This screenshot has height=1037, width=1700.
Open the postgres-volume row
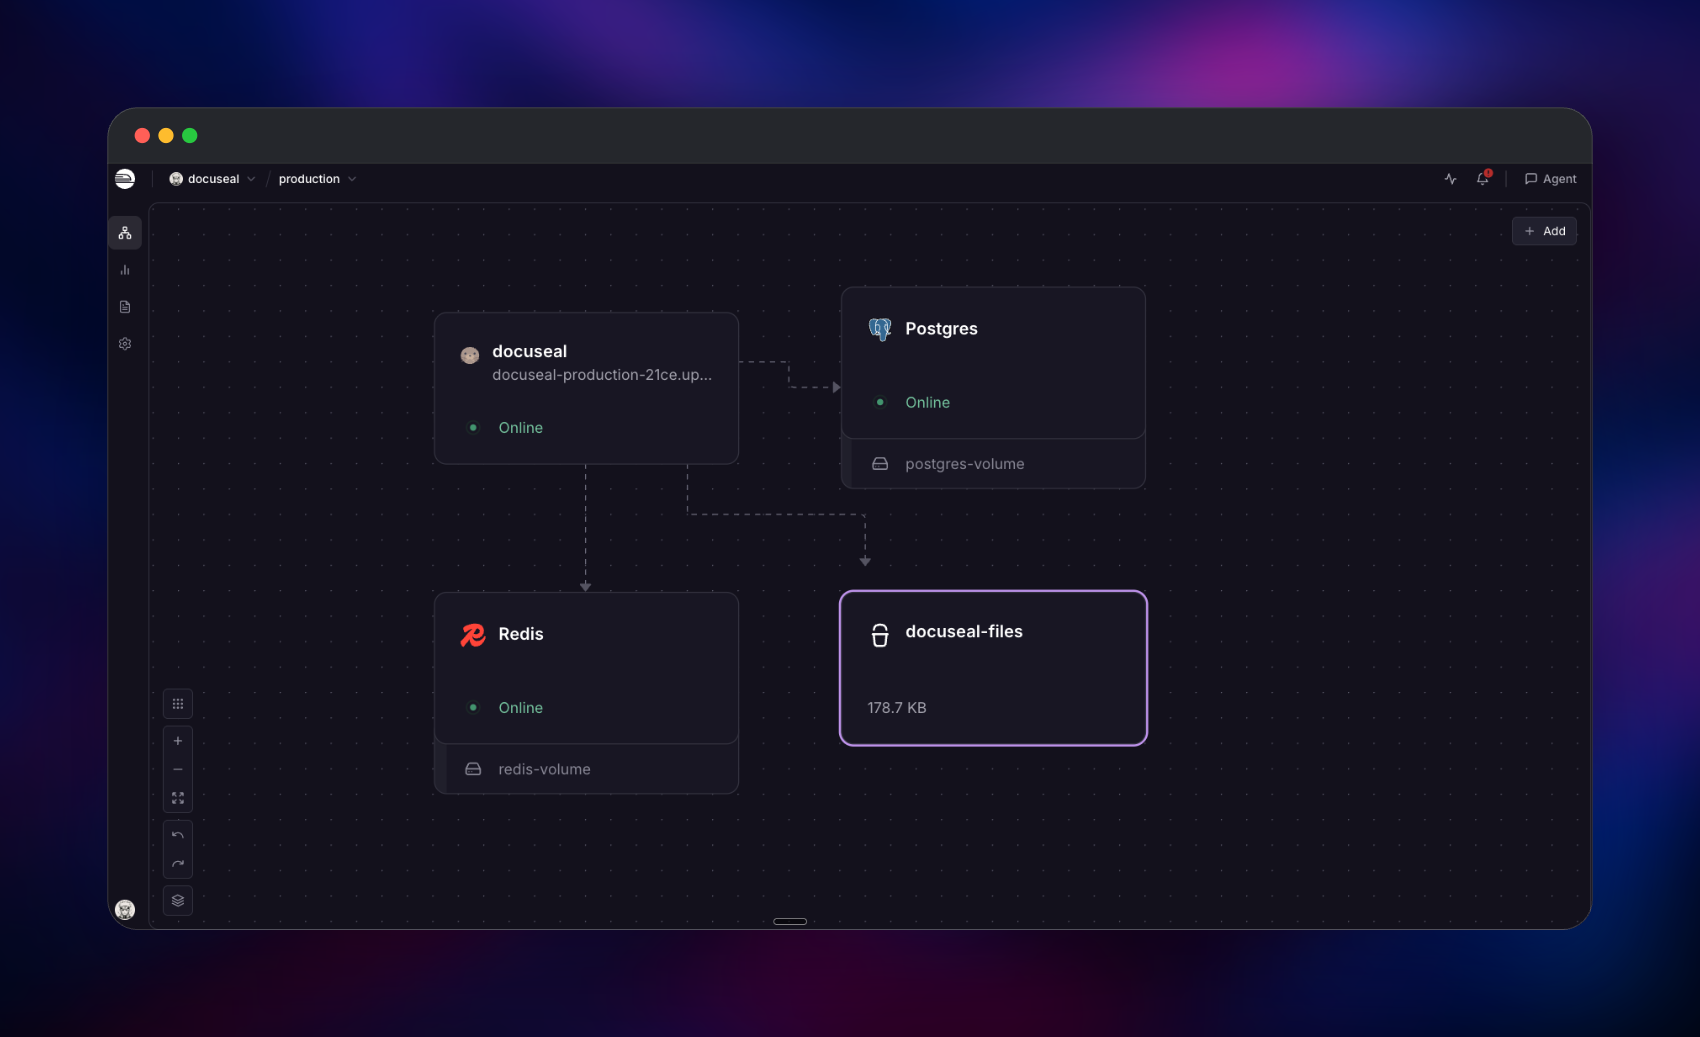pos(994,464)
